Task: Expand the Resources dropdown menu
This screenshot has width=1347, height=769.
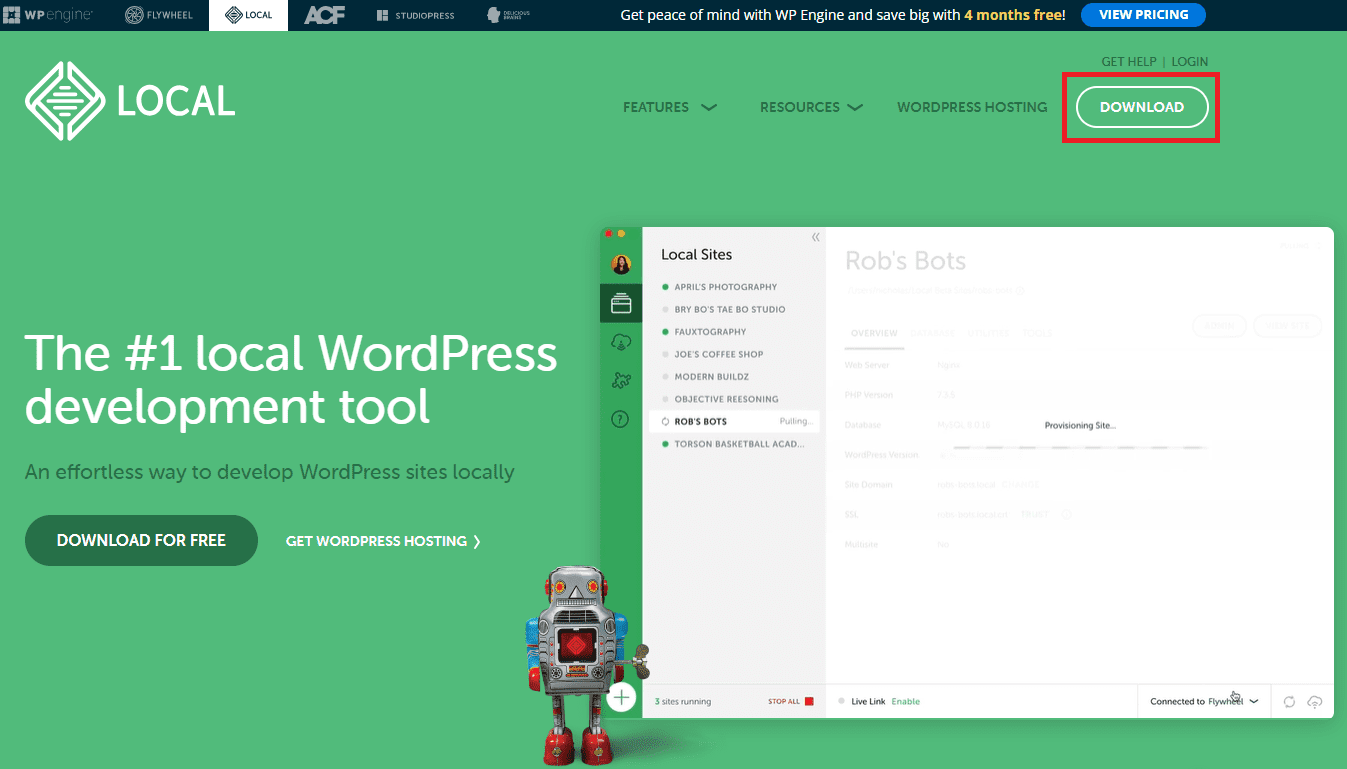Action: click(812, 107)
